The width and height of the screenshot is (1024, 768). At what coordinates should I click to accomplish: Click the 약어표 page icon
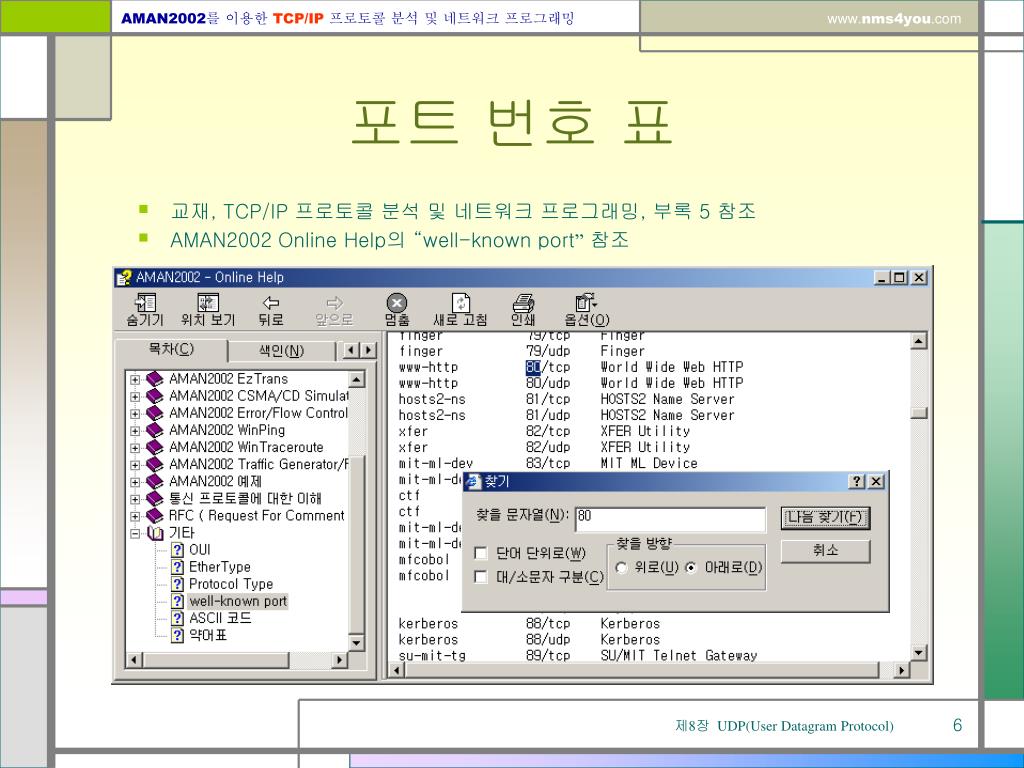point(177,635)
